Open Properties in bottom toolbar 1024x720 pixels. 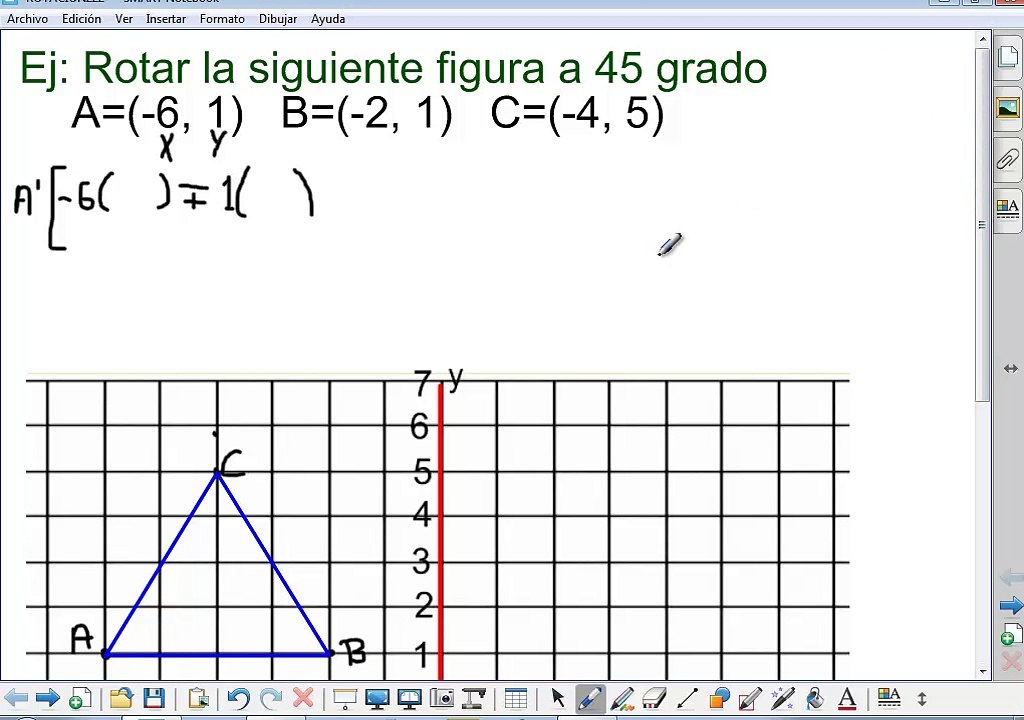pos(889,698)
